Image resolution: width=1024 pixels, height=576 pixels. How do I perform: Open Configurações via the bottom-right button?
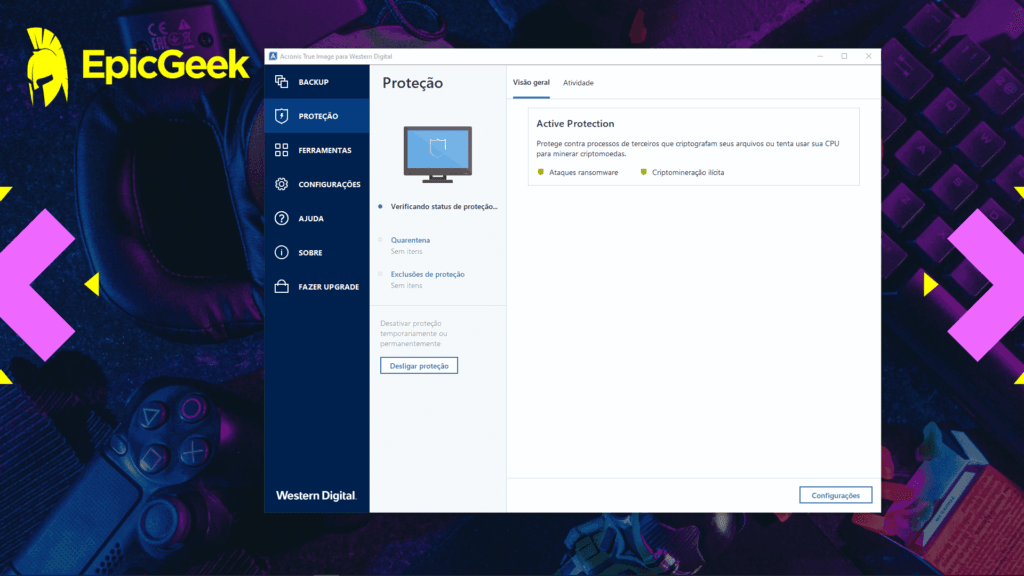click(x=835, y=494)
